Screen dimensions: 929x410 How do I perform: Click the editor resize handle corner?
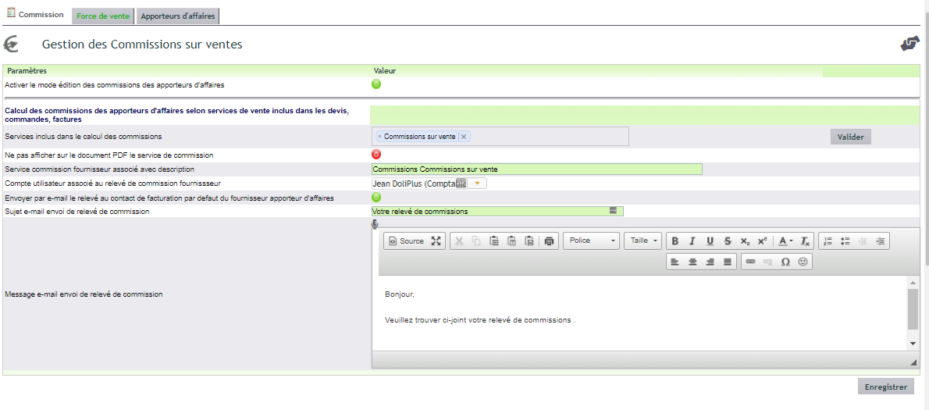point(914,362)
